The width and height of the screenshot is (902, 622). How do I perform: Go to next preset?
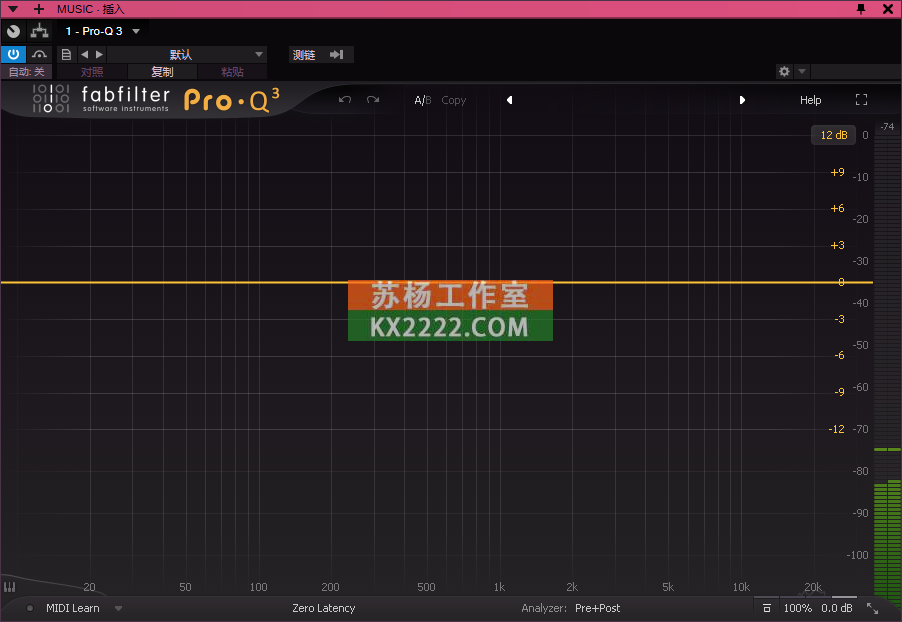[x=100, y=55]
